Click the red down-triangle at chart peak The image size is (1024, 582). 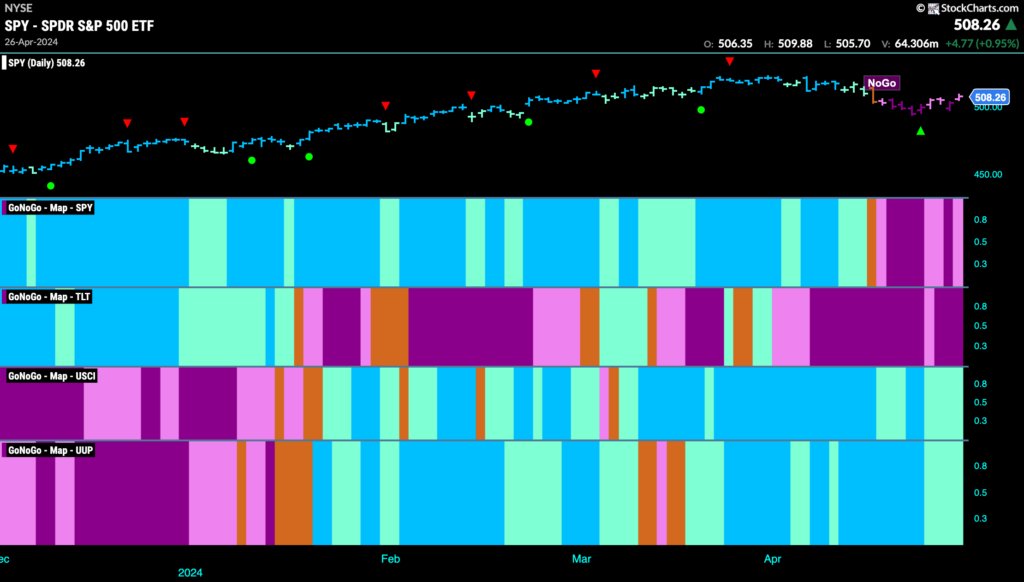(729, 61)
